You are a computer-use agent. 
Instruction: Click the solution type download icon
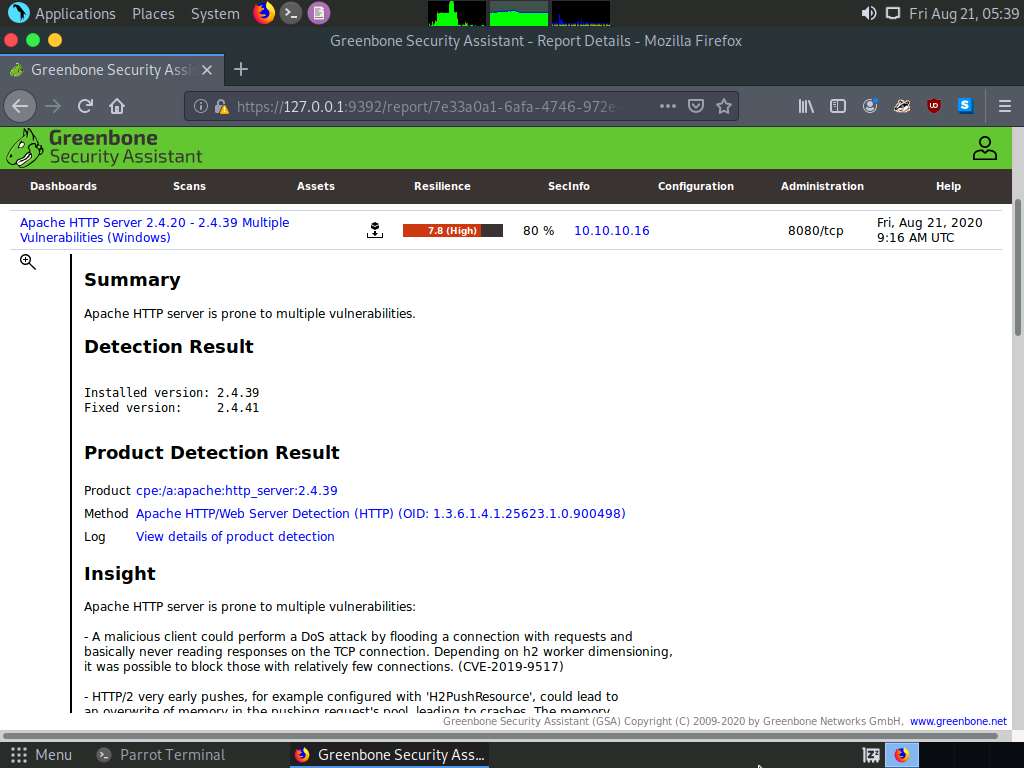point(375,230)
